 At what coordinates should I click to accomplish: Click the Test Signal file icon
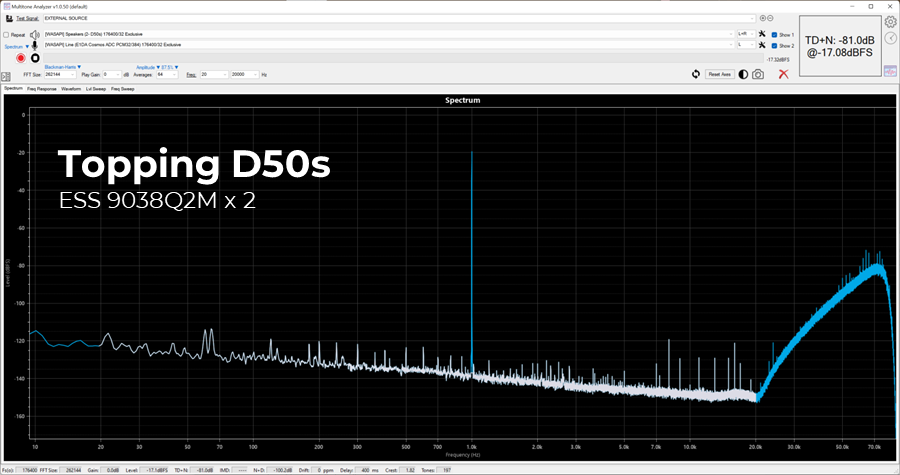(9, 18)
